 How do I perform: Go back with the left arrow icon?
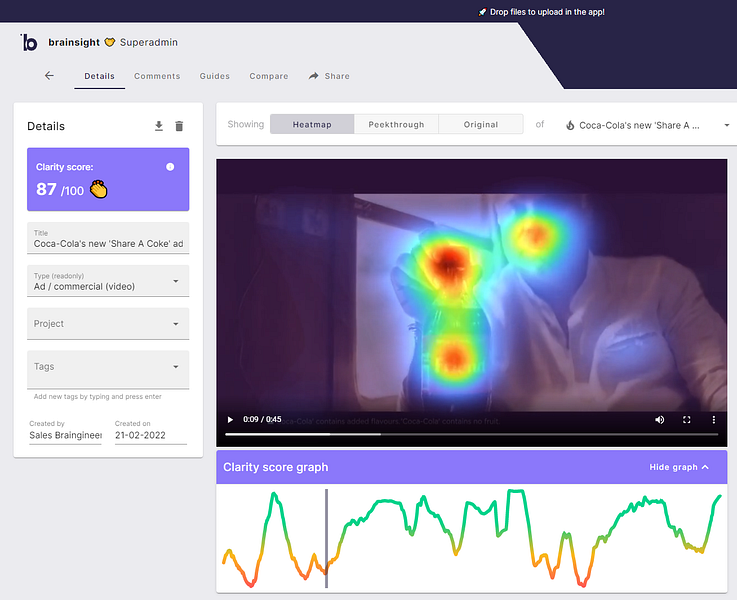point(49,76)
